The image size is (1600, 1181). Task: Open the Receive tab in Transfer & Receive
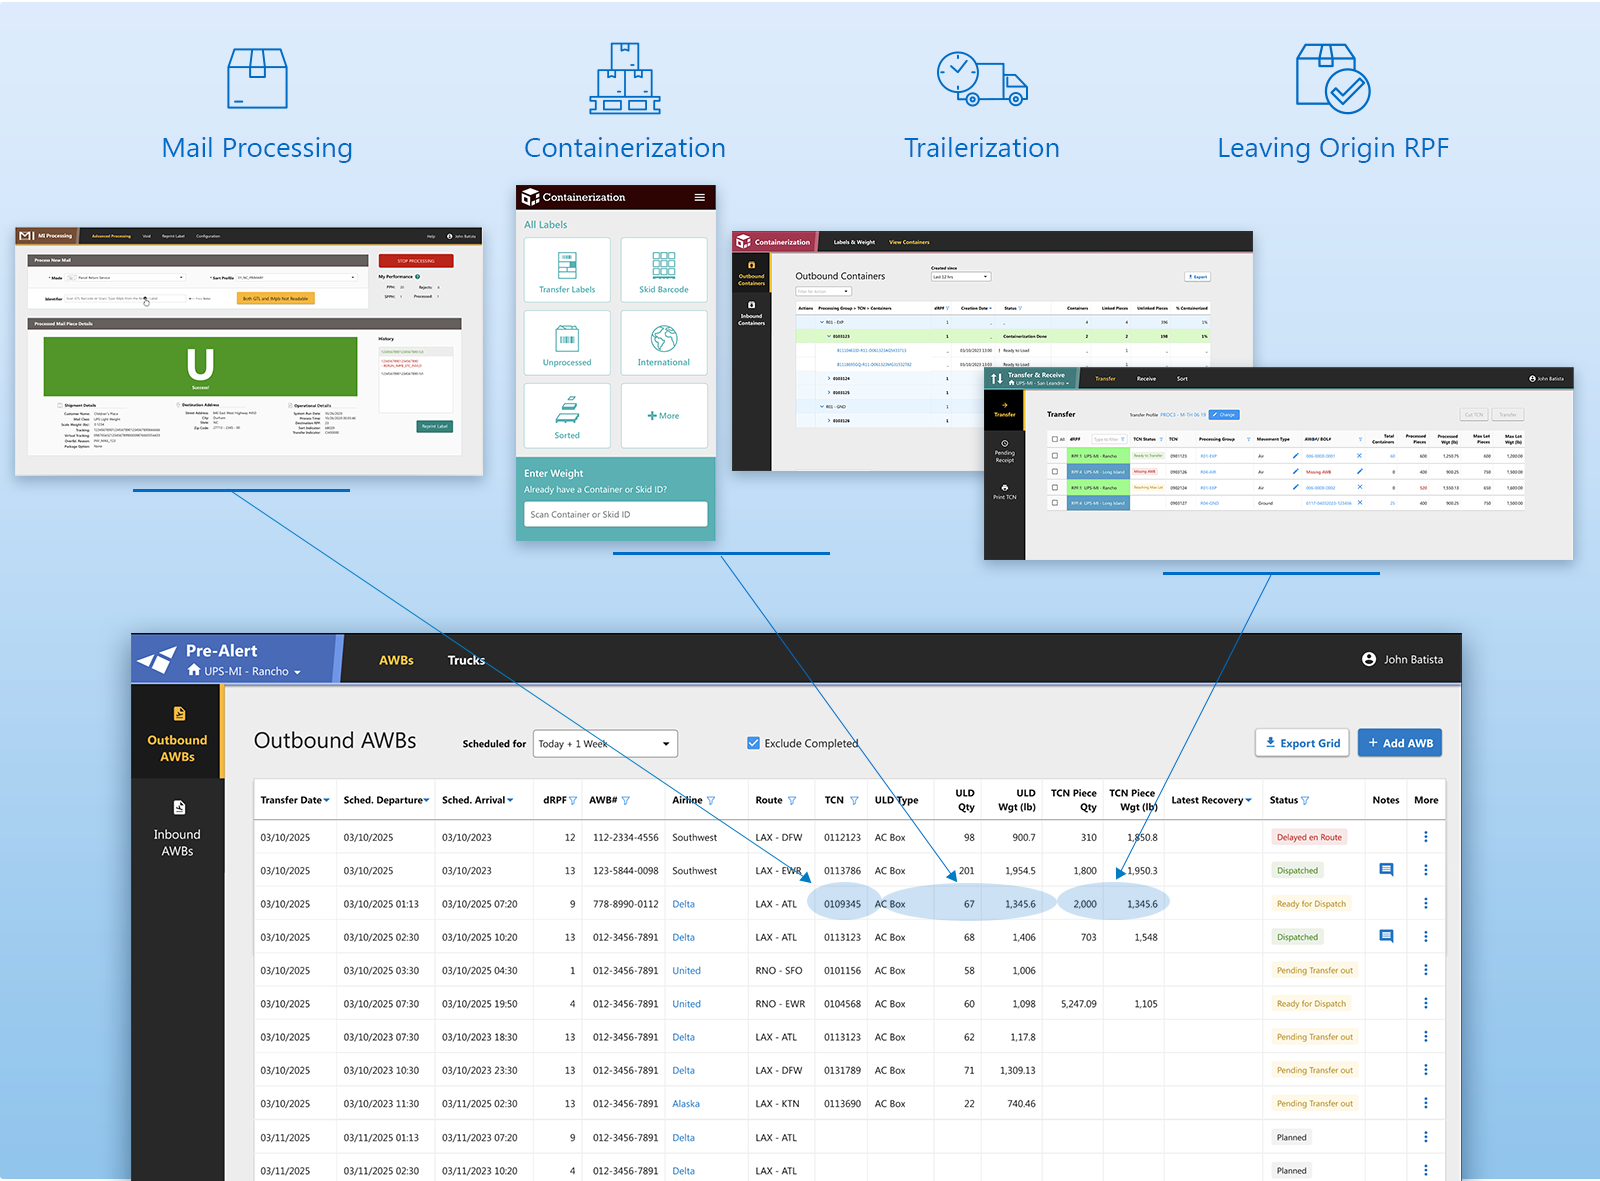tap(1146, 379)
